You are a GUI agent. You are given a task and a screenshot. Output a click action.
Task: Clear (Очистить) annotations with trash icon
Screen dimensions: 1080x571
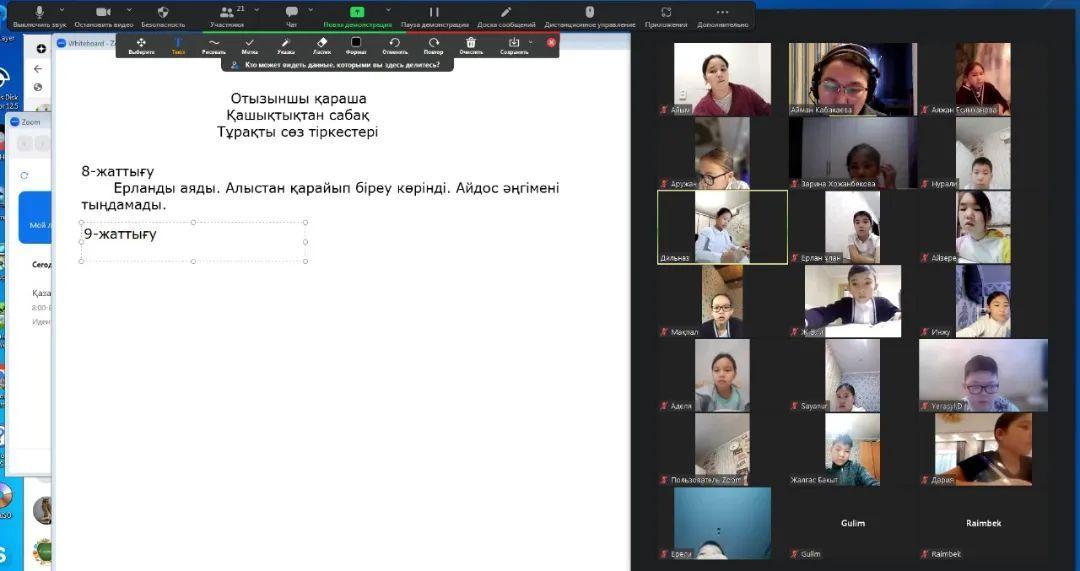pos(471,45)
